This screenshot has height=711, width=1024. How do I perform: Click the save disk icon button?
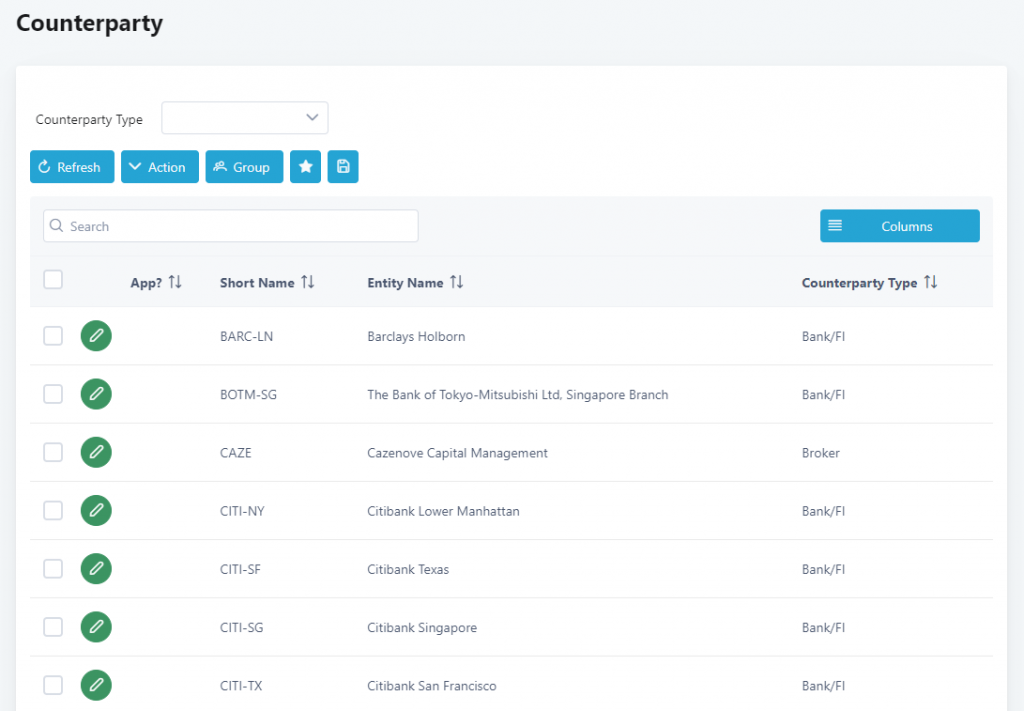click(x=343, y=167)
